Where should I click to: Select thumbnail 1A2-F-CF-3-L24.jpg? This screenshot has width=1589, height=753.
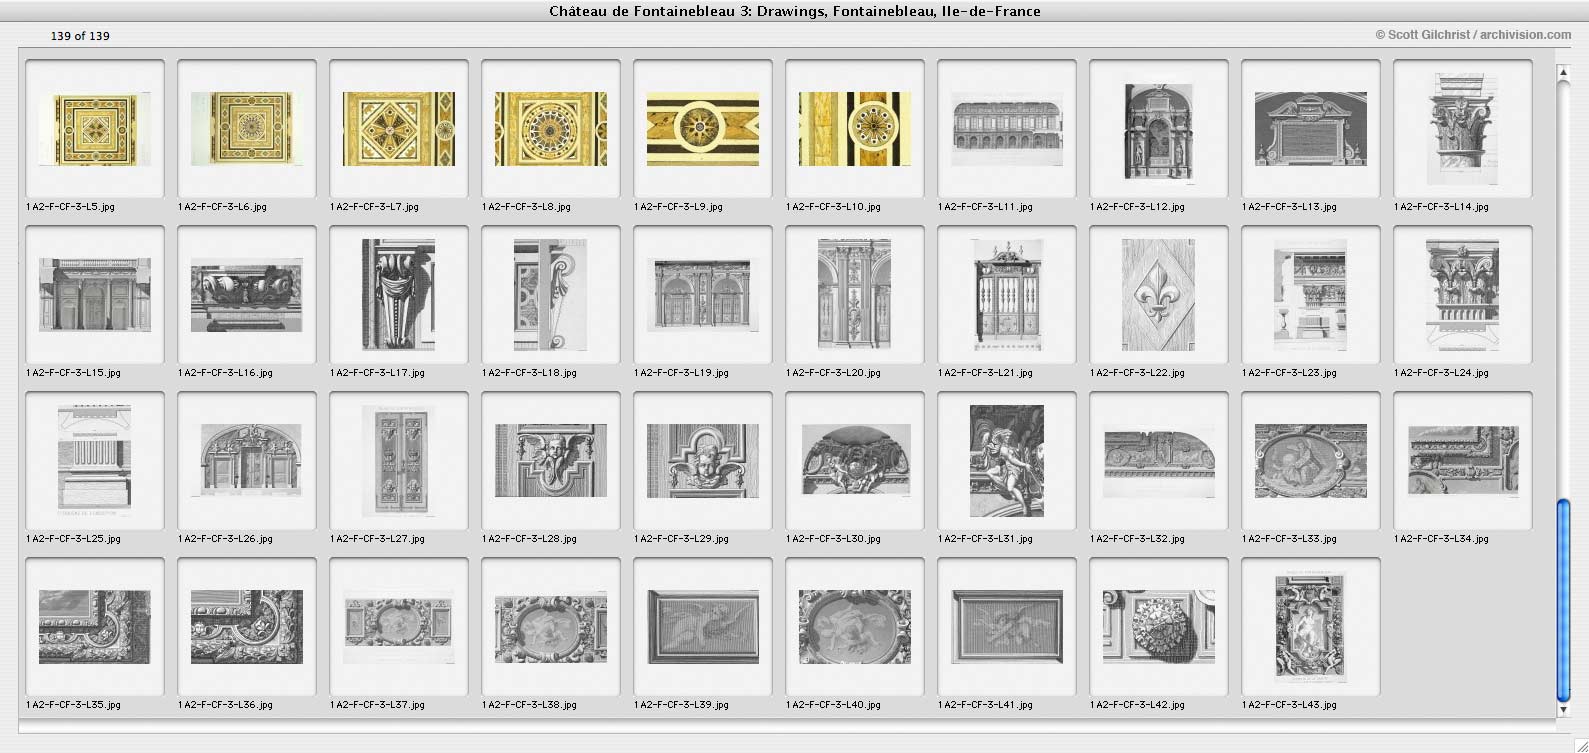(x=1463, y=296)
